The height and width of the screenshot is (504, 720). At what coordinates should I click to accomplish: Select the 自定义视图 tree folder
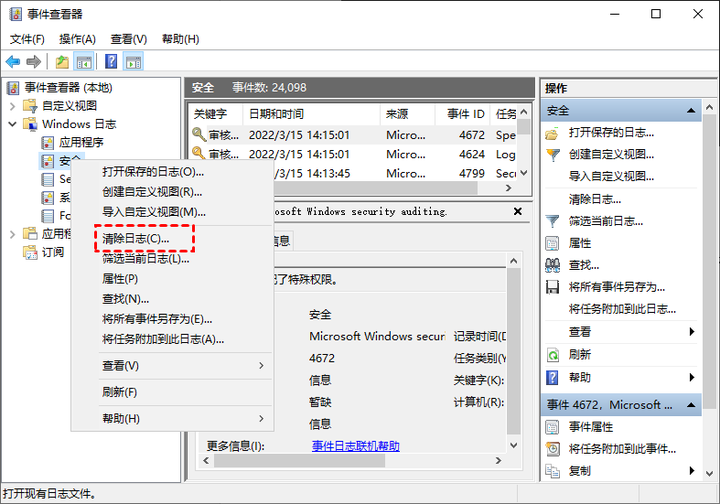coord(69,106)
